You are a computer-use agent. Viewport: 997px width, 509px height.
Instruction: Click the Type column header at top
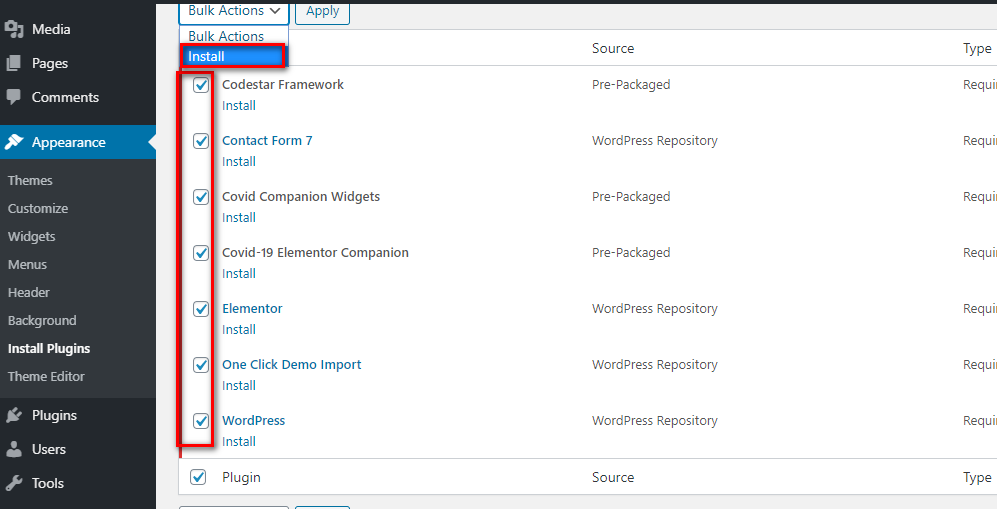977,48
